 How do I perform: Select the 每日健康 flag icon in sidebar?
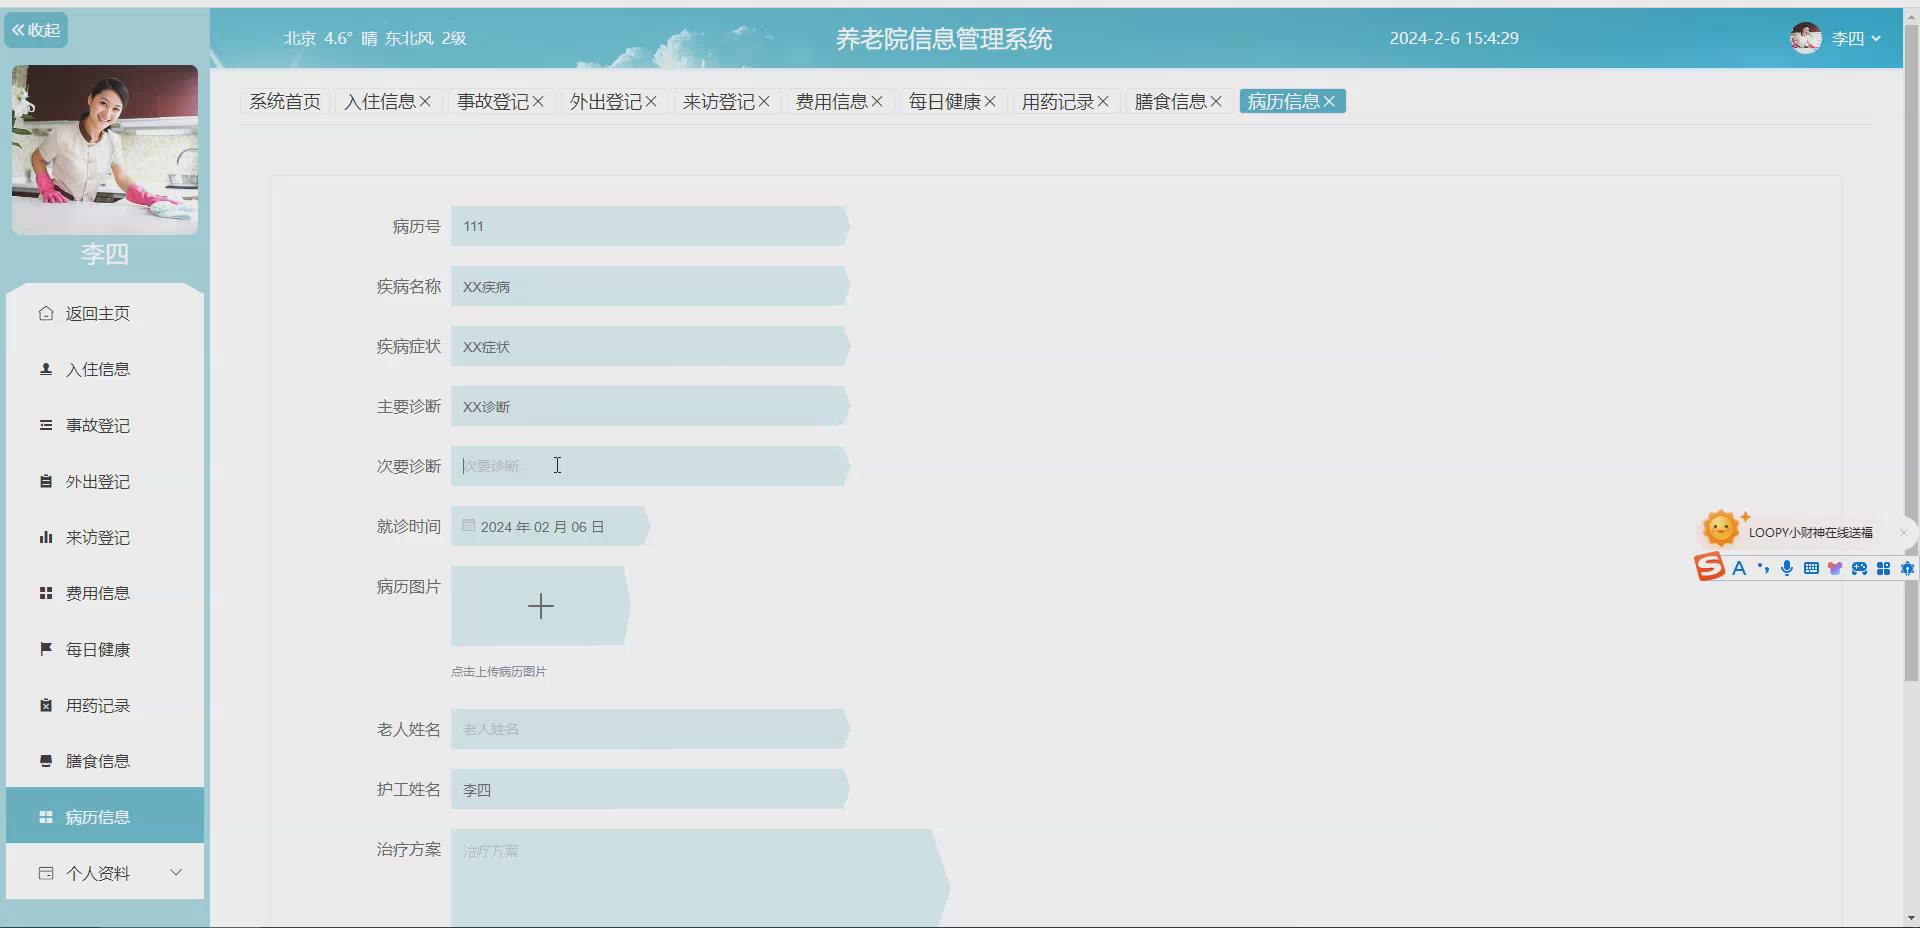[x=44, y=649]
